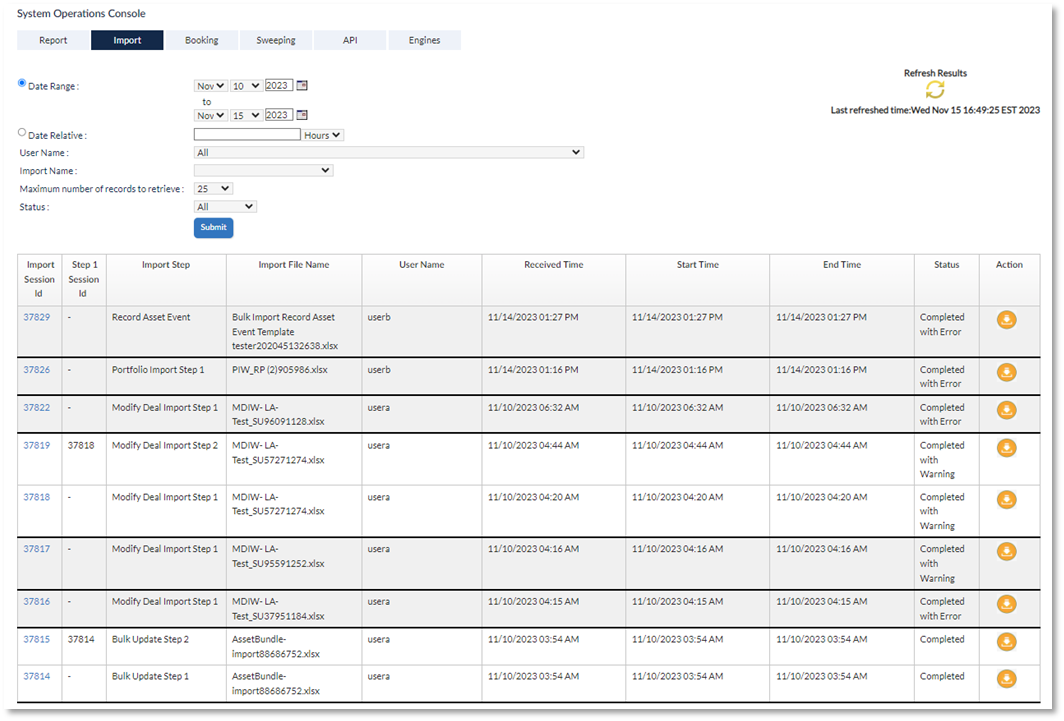Image resolution: width=1064 pixels, height=721 pixels.
Task: Switch to the Booking tab
Action: (x=202, y=40)
